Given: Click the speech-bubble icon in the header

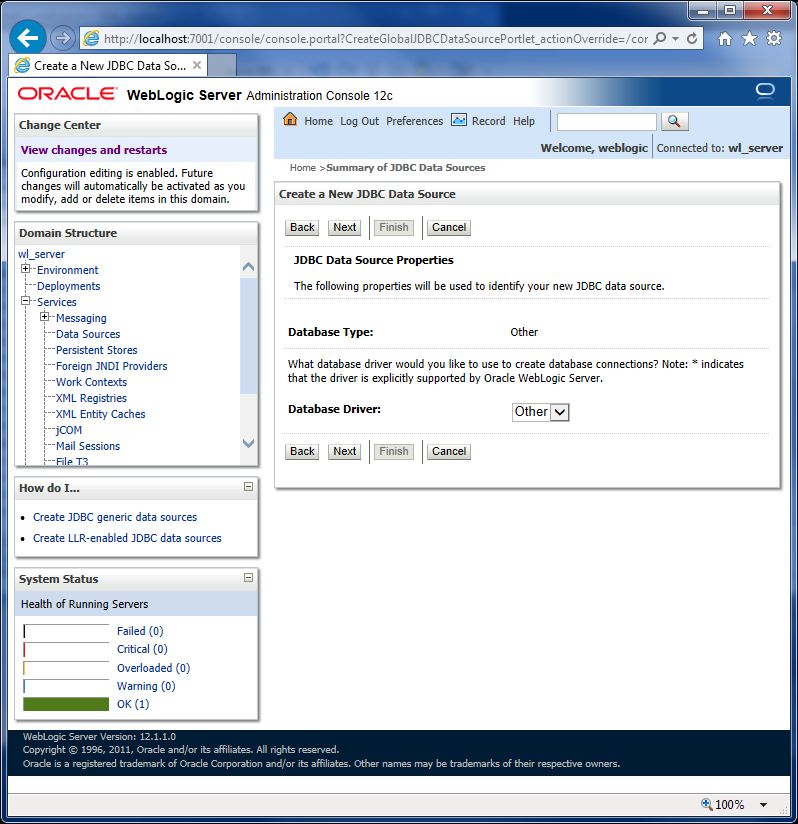Looking at the screenshot, I should [765, 91].
